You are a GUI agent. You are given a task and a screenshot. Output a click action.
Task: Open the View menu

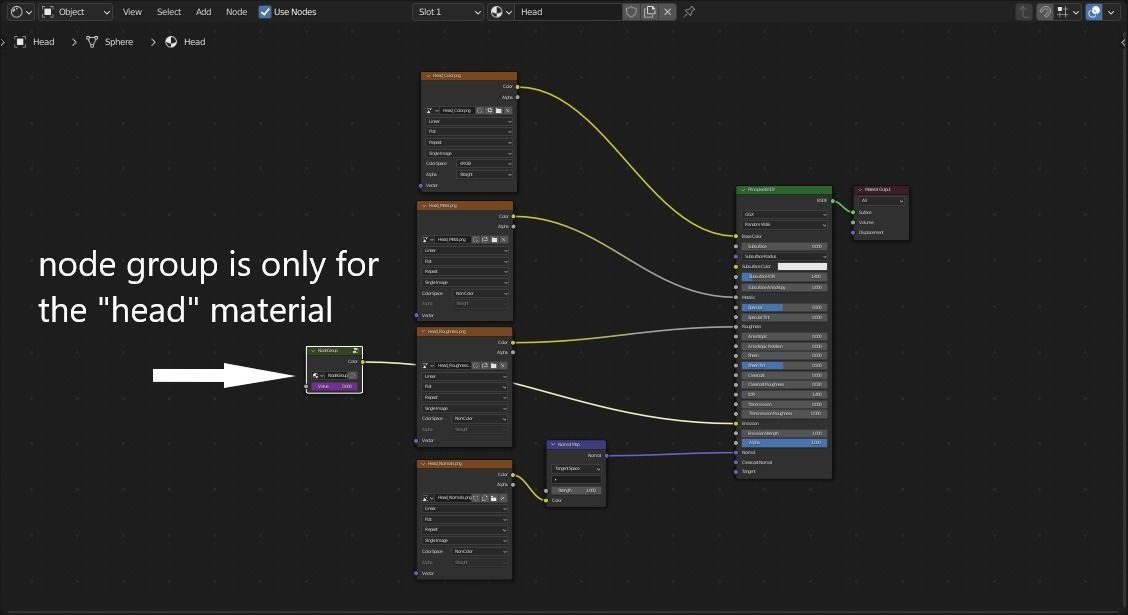132,12
